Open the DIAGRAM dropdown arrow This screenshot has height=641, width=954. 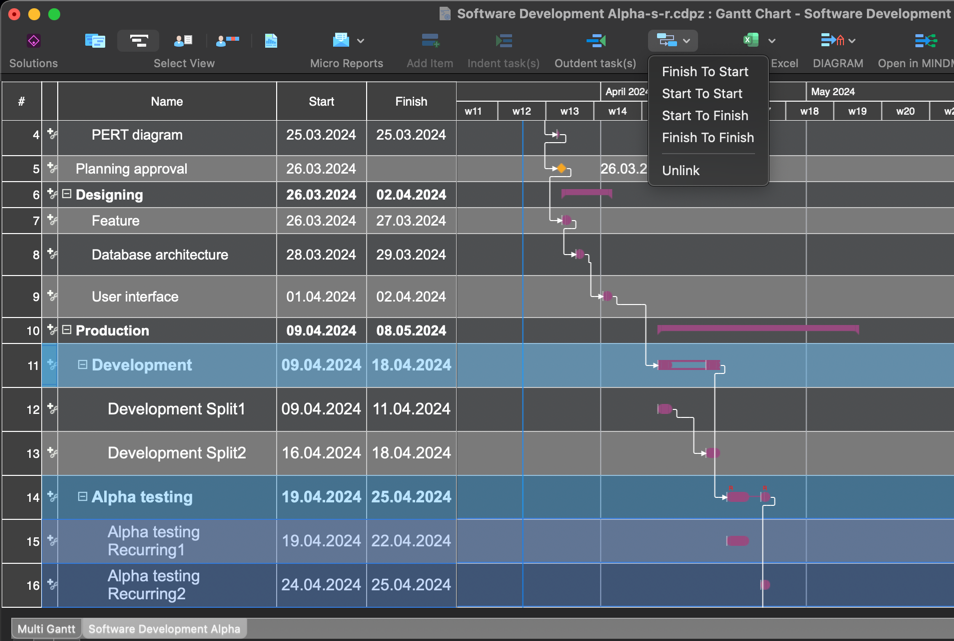pos(852,41)
